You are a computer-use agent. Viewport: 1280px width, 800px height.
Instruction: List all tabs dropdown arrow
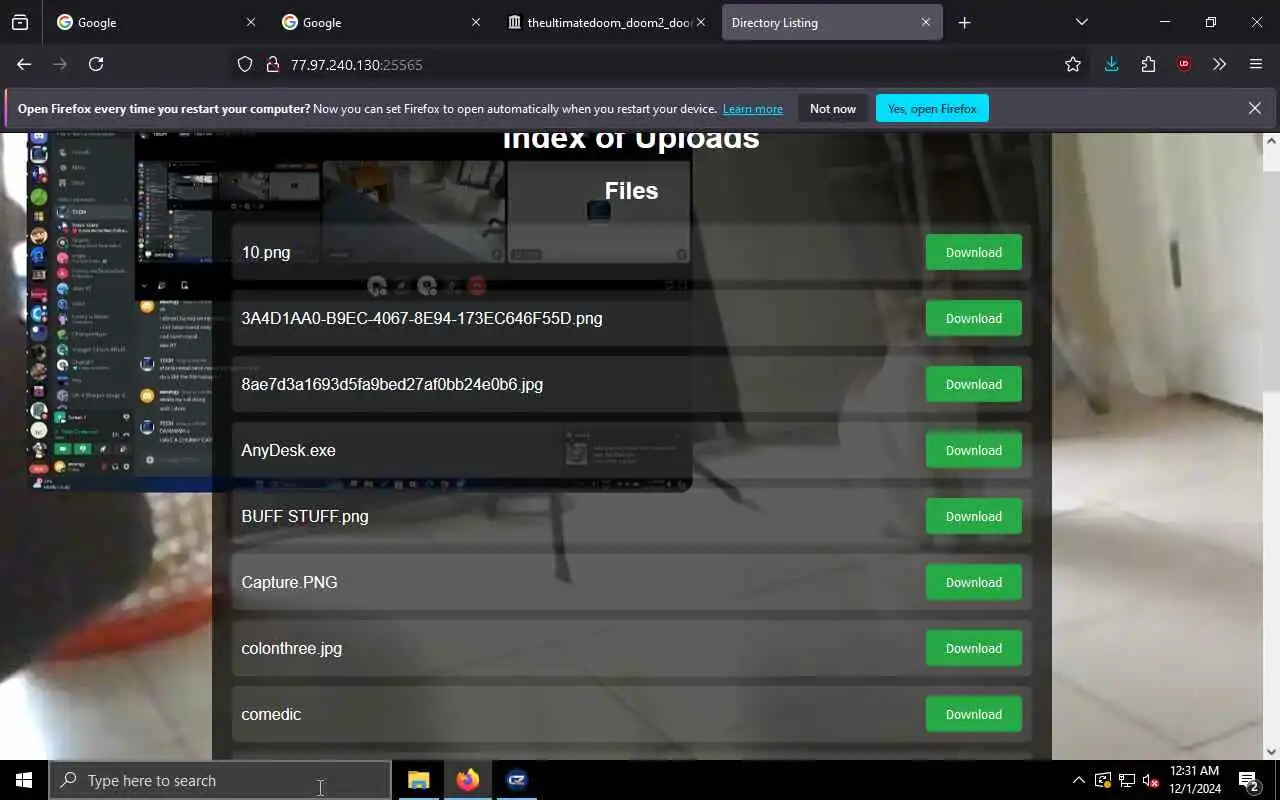(x=1081, y=22)
